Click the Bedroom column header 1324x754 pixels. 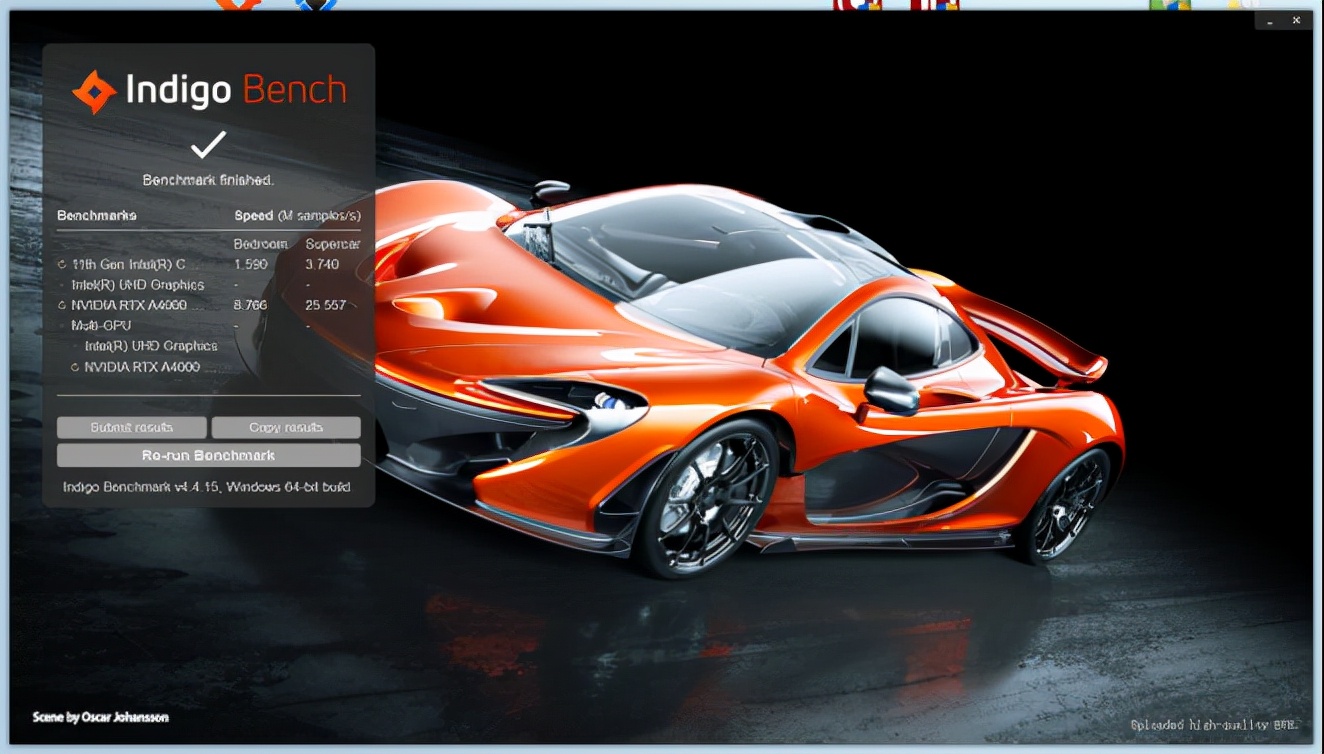click(x=260, y=244)
